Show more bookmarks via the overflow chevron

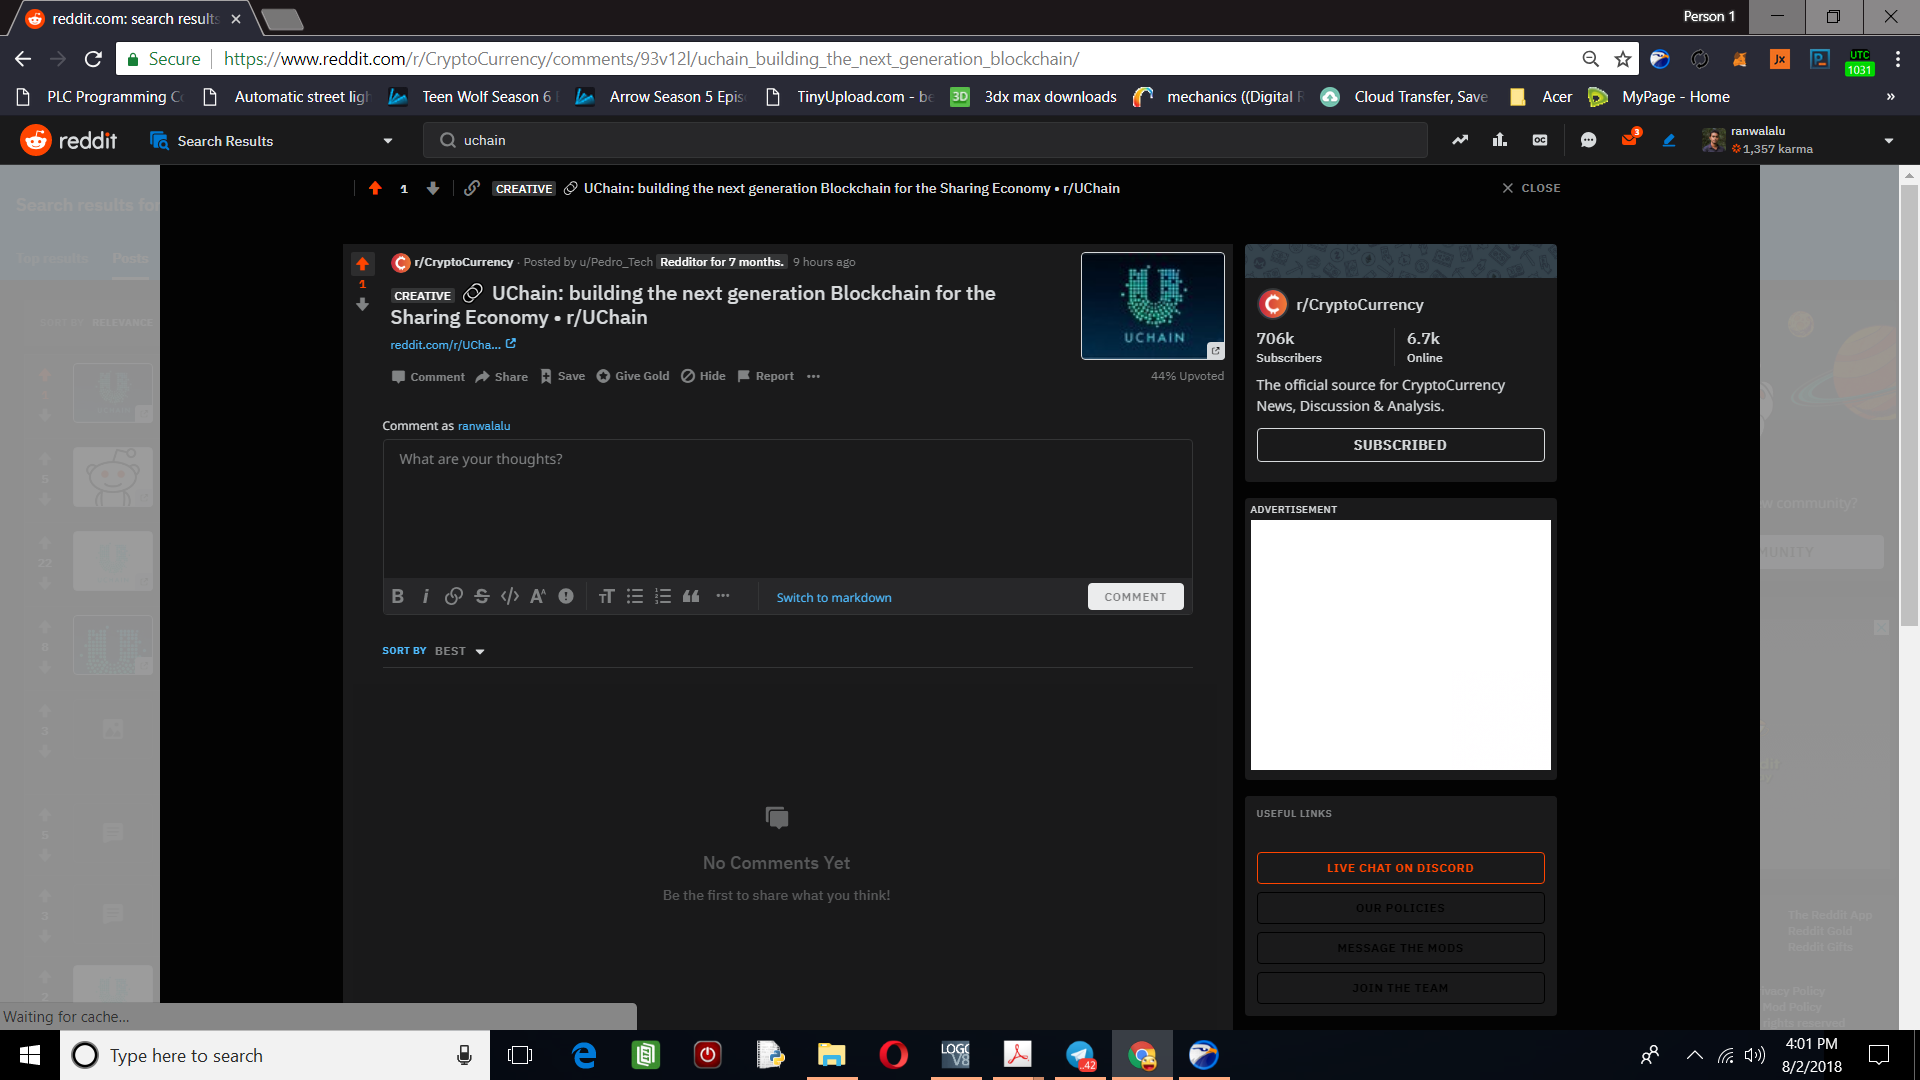[x=1890, y=97]
